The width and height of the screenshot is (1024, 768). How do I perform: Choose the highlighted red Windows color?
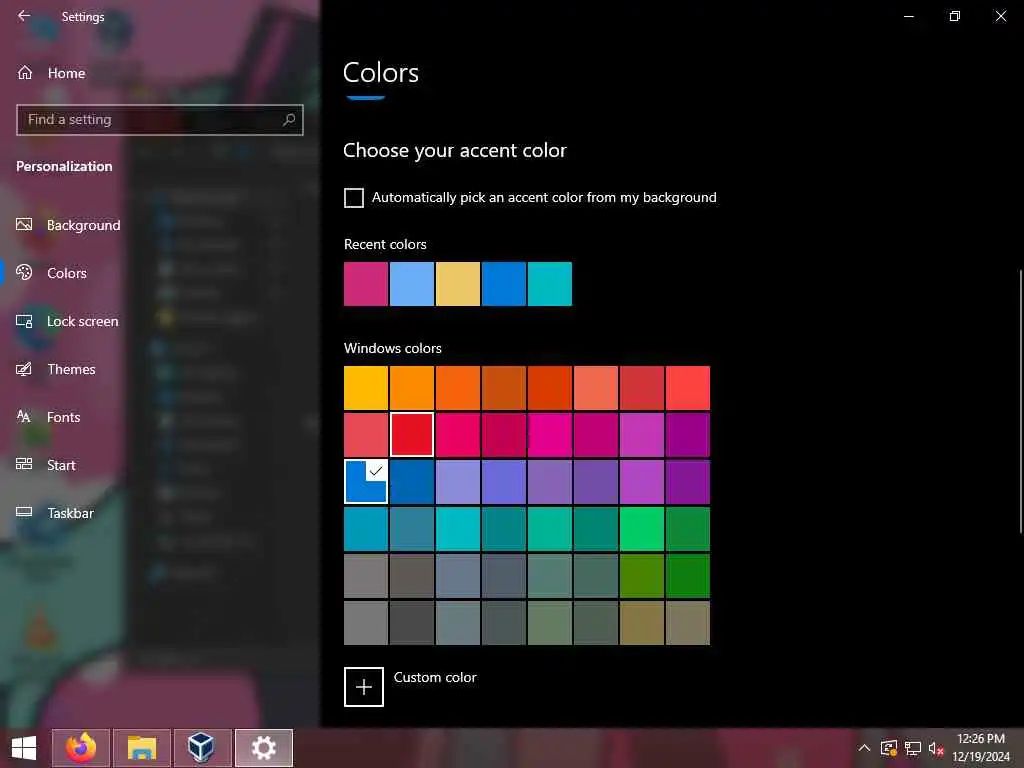coord(412,435)
